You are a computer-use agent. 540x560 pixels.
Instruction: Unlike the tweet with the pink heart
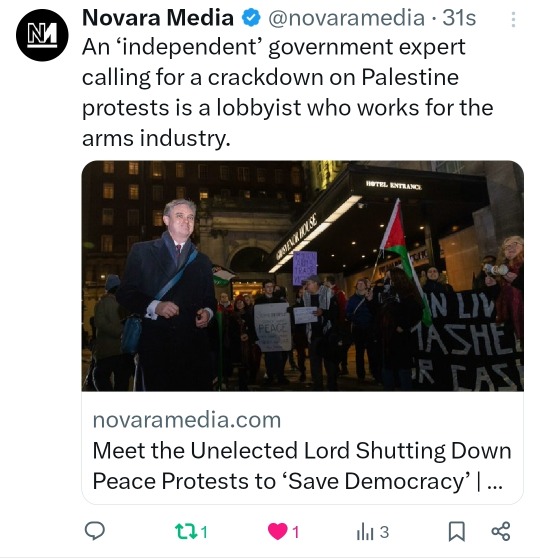[278, 531]
